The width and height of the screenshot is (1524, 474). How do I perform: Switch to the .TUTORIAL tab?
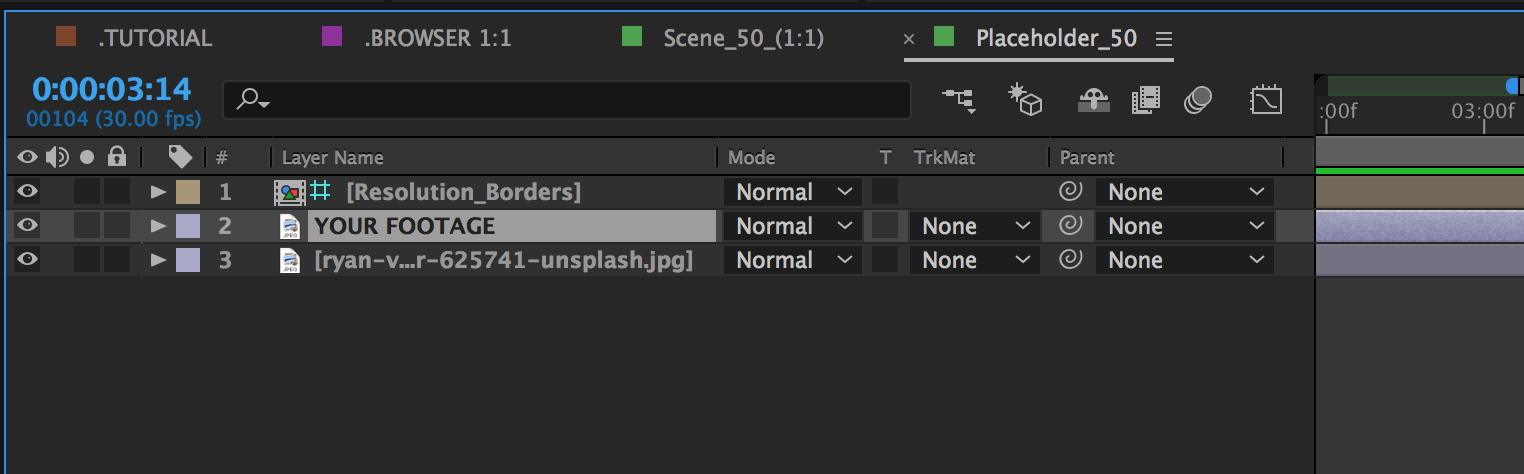click(154, 38)
